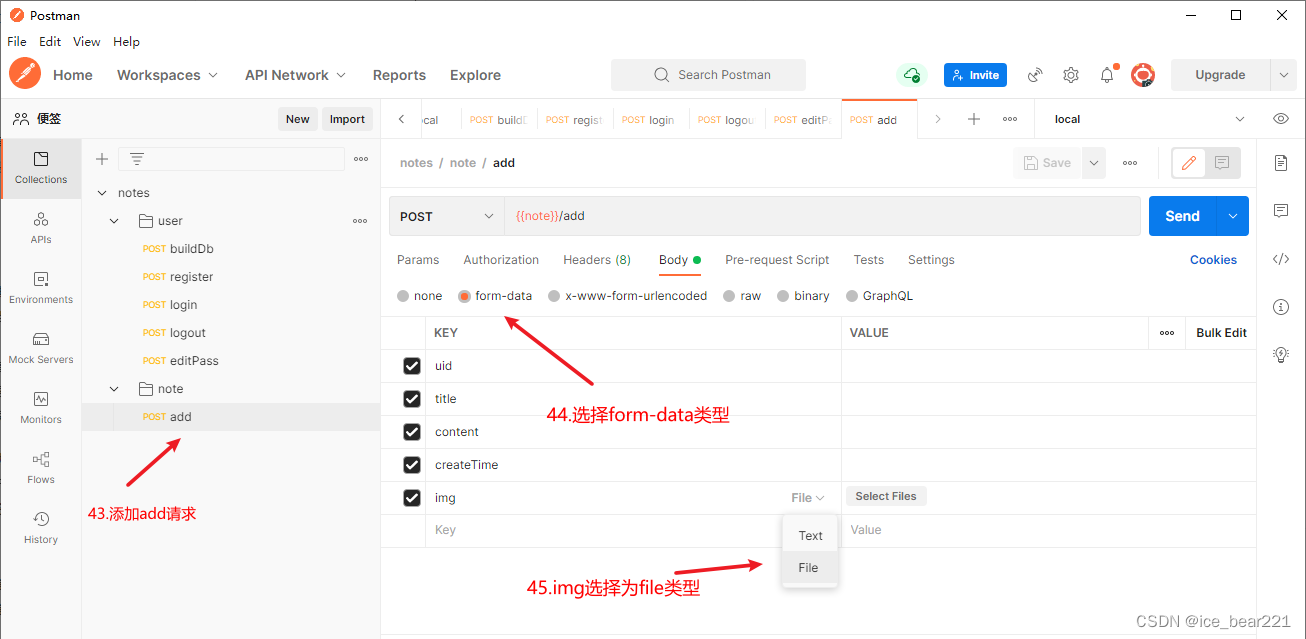Image resolution: width=1306 pixels, height=639 pixels.
Task: Click the Send button
Action: 1182,216
